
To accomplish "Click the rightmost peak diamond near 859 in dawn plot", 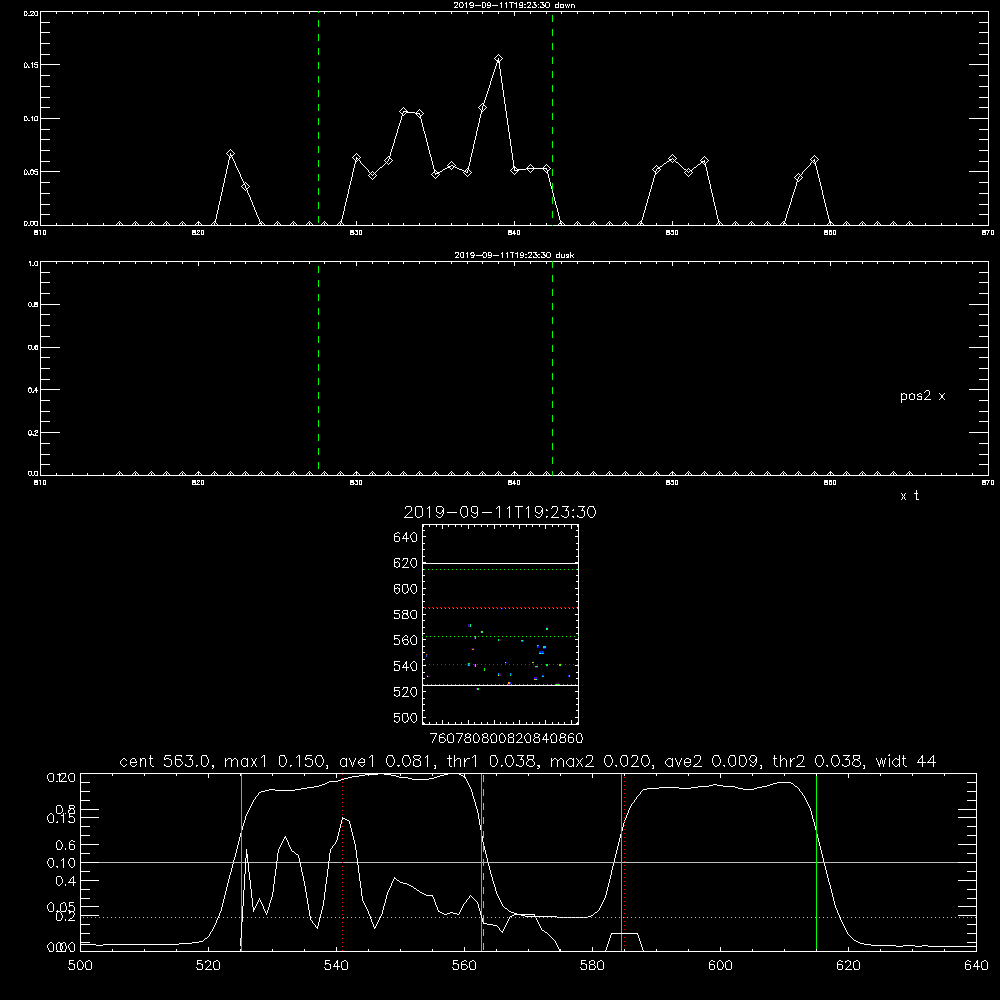I will [814, 159].
